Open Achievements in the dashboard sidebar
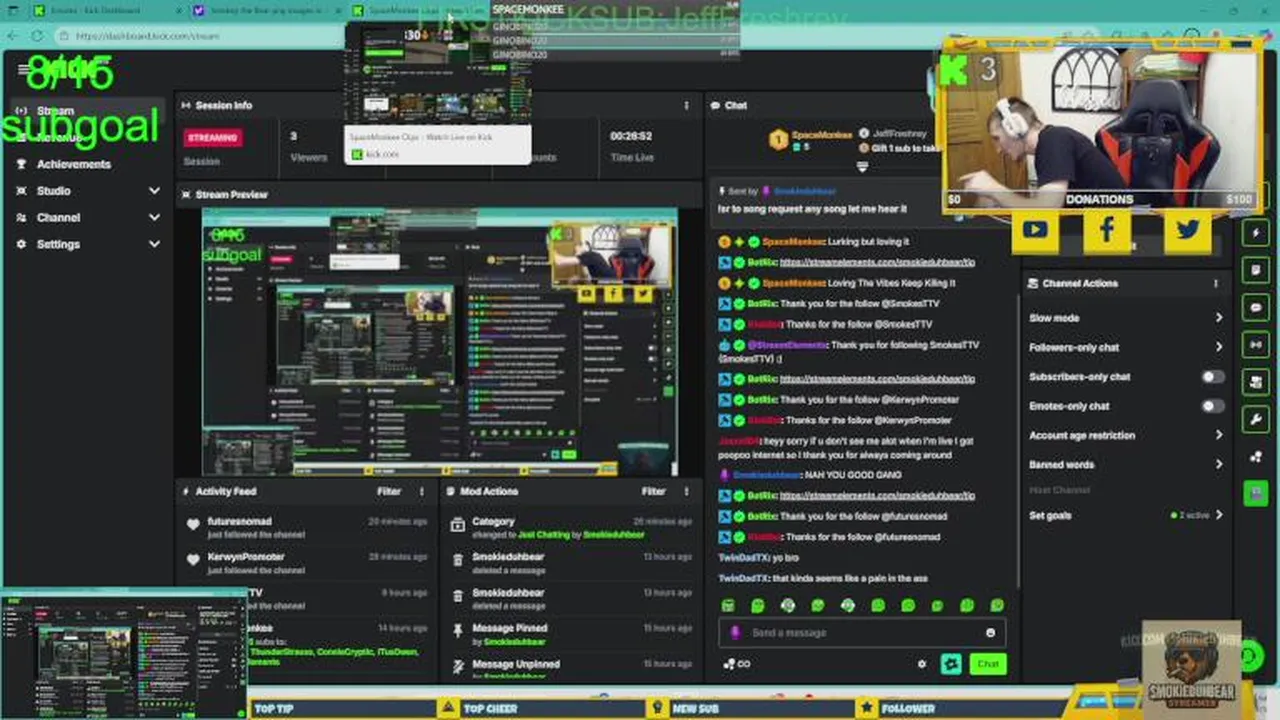Image resolution: width=1280 pixels, height=720 pixels. click(73, 164)
